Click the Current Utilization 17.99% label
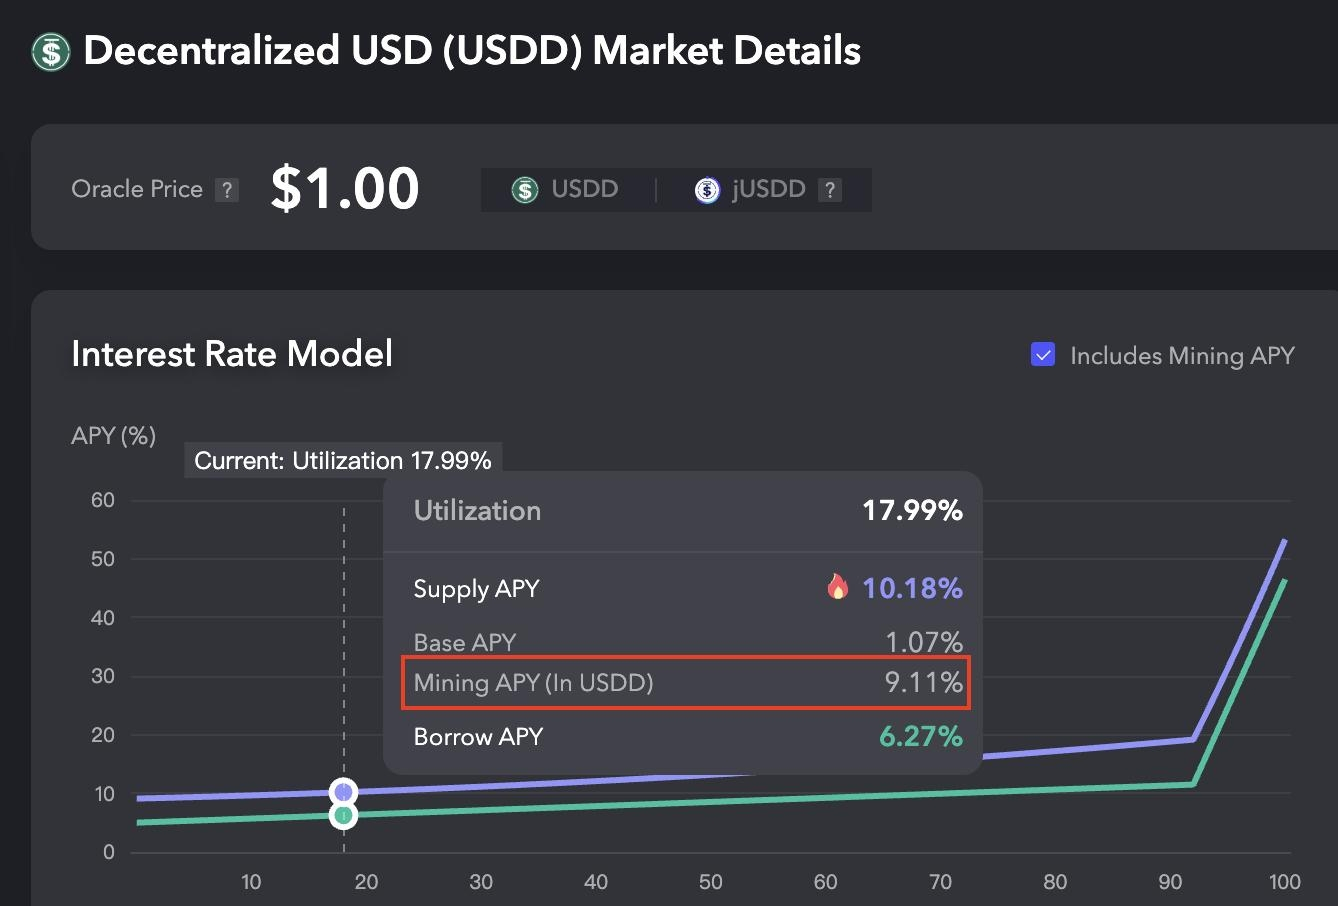This screenshot has width=1338, height=906. pos(343,461)
